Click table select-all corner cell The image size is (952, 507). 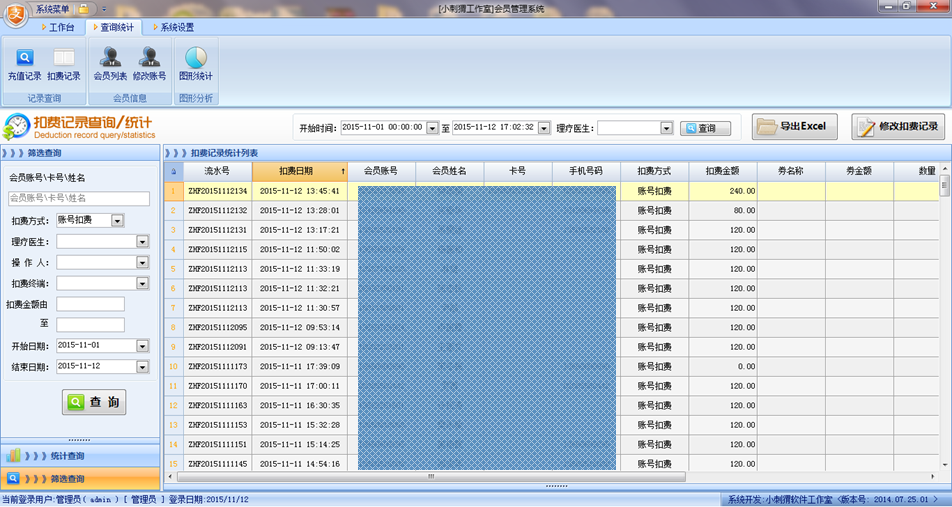coord(174,171)
